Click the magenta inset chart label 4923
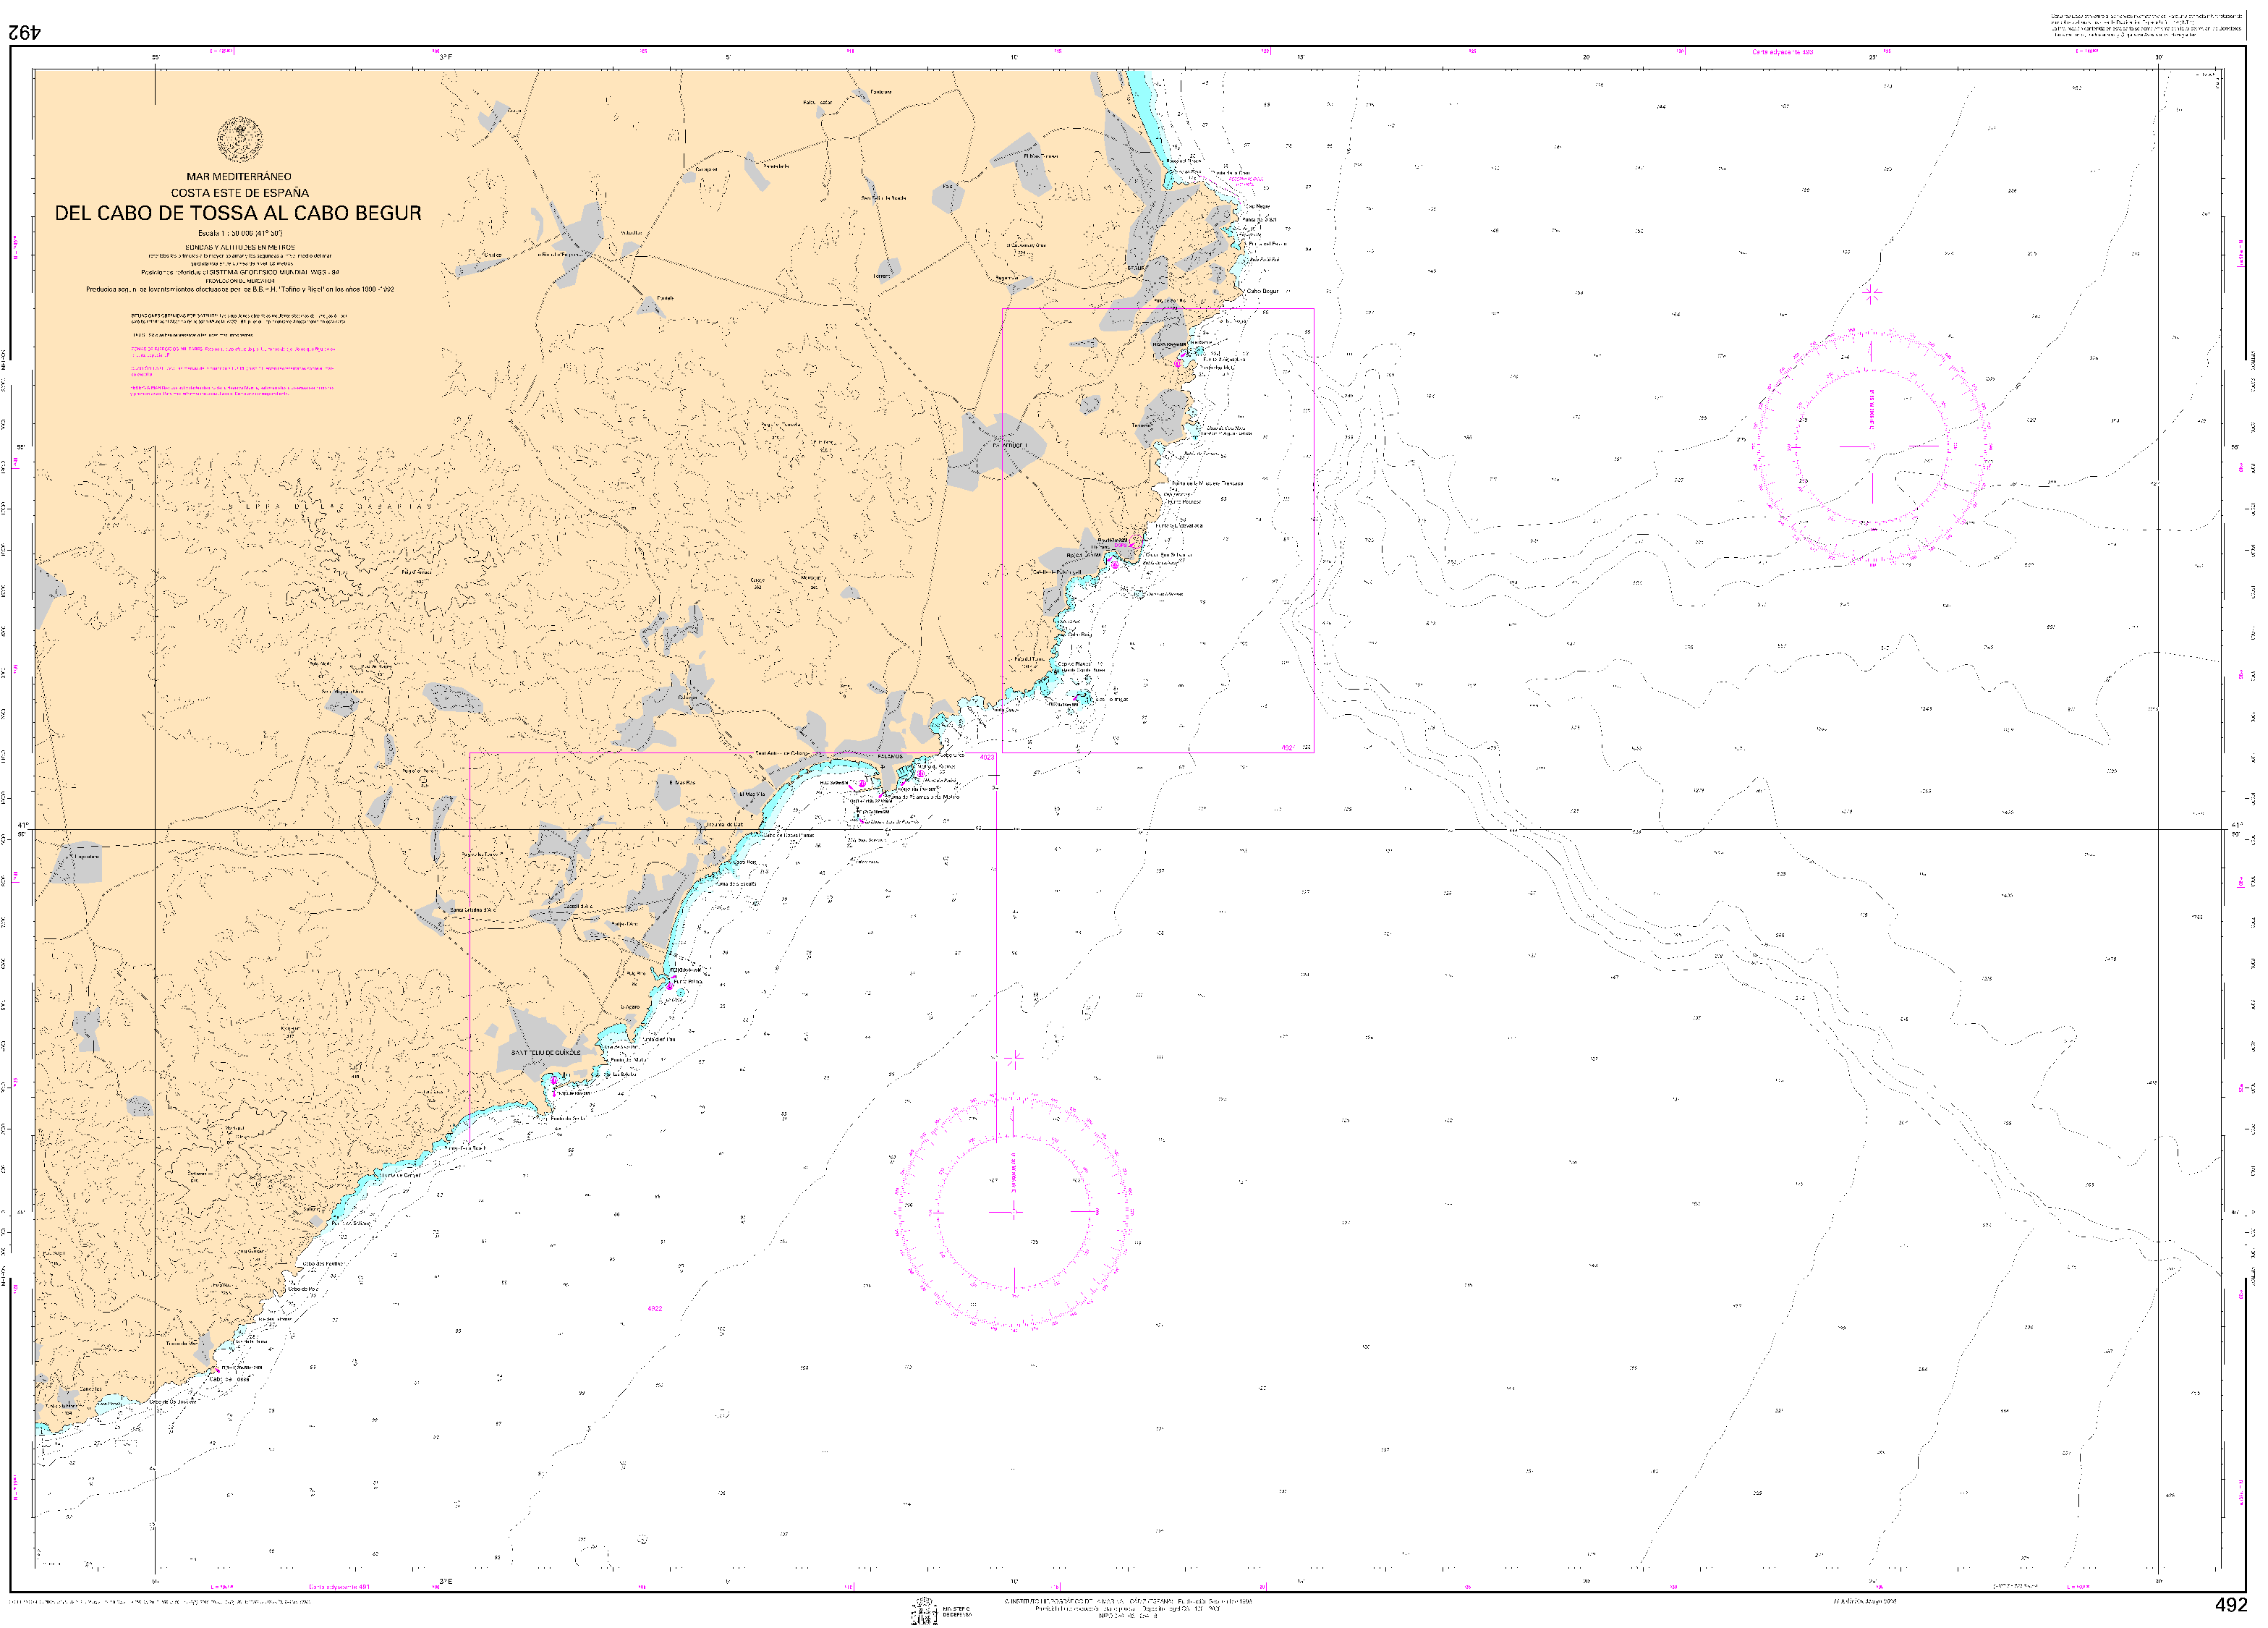Screen dimensions: 2268x1628 click(x=986, y=758)
